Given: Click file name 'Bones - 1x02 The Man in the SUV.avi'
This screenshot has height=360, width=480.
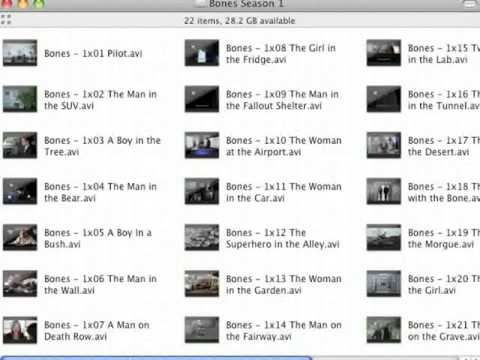Looking at the screenshot, I should click(100, 100).
